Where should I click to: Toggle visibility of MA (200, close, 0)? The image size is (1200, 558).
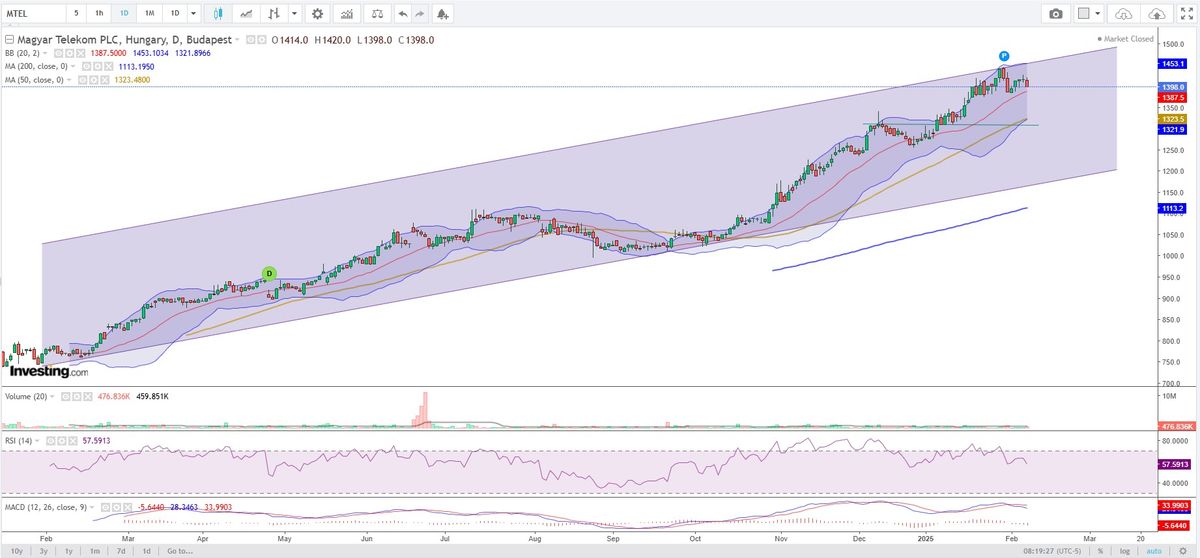coord(86,67)
